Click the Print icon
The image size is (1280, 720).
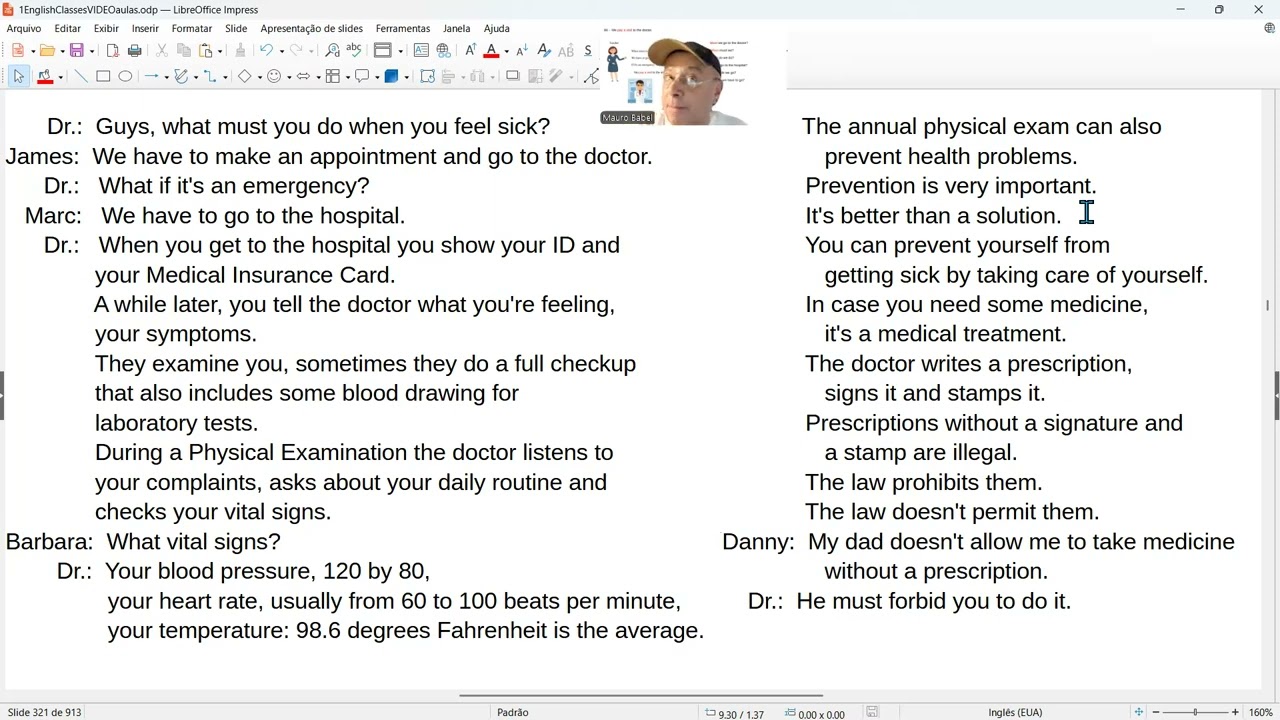click(x=135, y=50)
